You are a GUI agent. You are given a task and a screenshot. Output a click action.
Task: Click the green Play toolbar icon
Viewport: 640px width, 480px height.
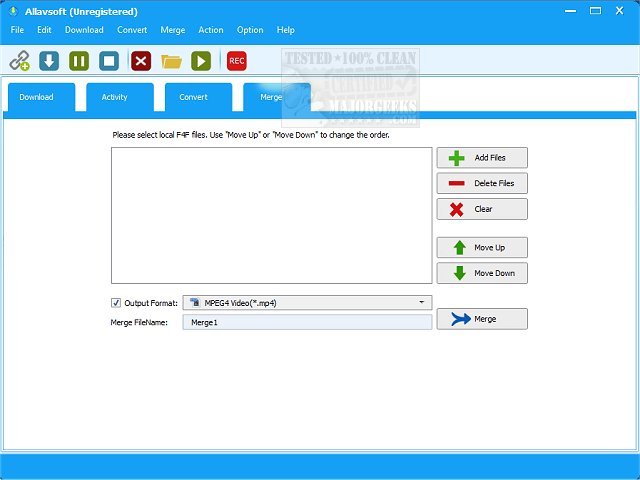pyautogui.click(x=201, y=61)
